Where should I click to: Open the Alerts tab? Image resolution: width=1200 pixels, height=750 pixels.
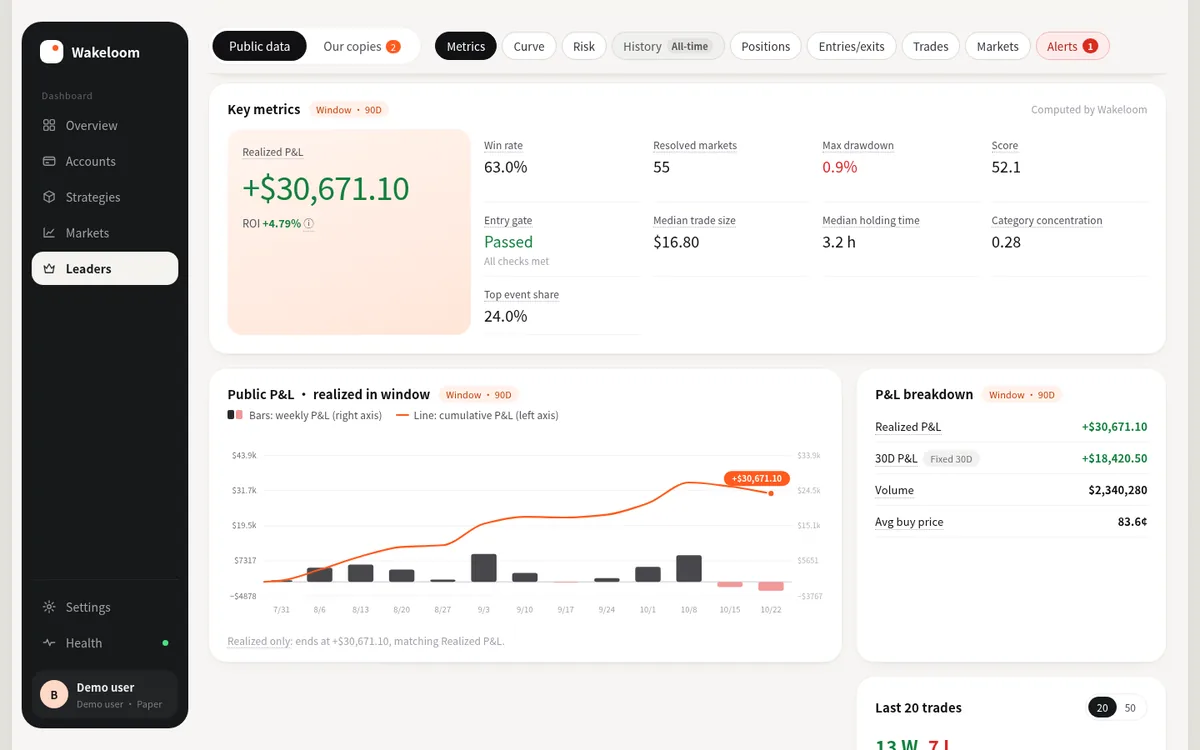pos(1073,47)
